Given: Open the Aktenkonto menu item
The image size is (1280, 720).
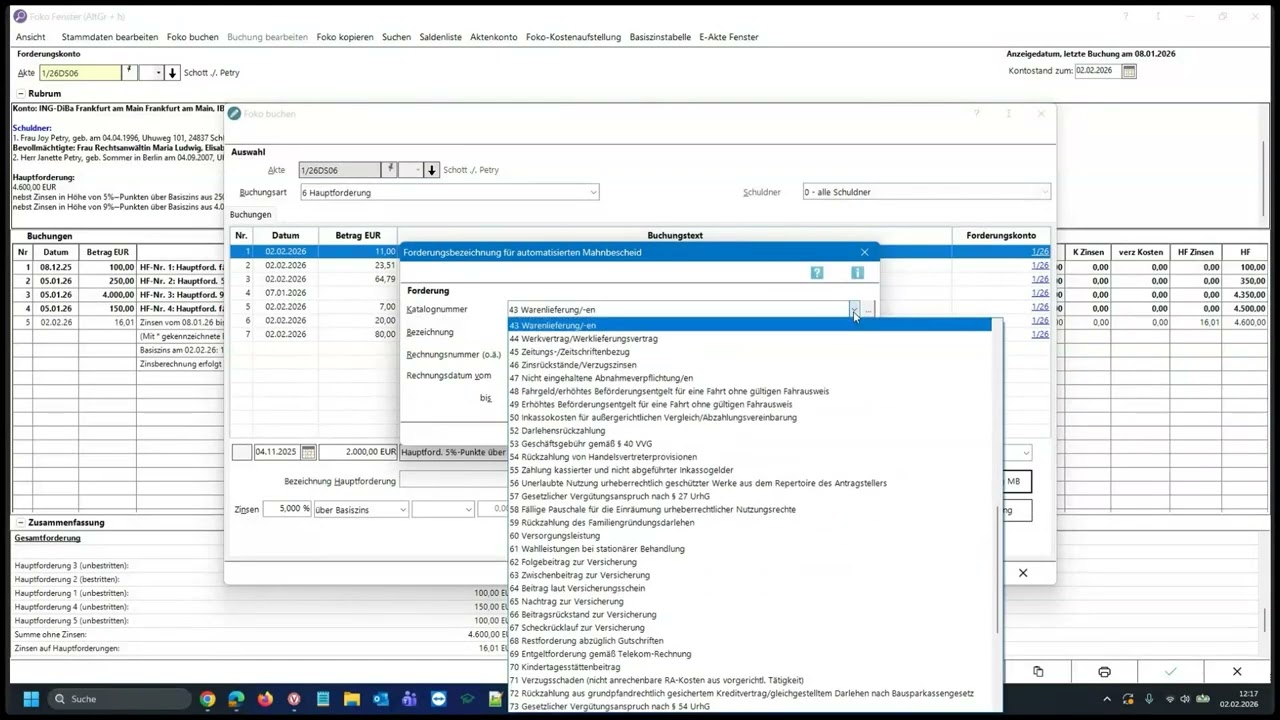Looking at the screenshot, I should pyautogui.click(x=494, y=37).
